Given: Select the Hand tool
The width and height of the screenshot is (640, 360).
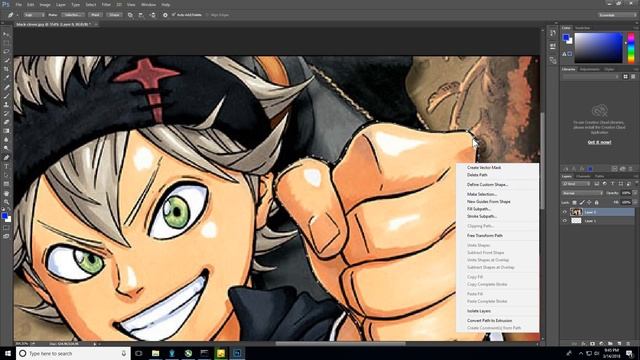Looking at the screenshot, I should pos(6,193).
